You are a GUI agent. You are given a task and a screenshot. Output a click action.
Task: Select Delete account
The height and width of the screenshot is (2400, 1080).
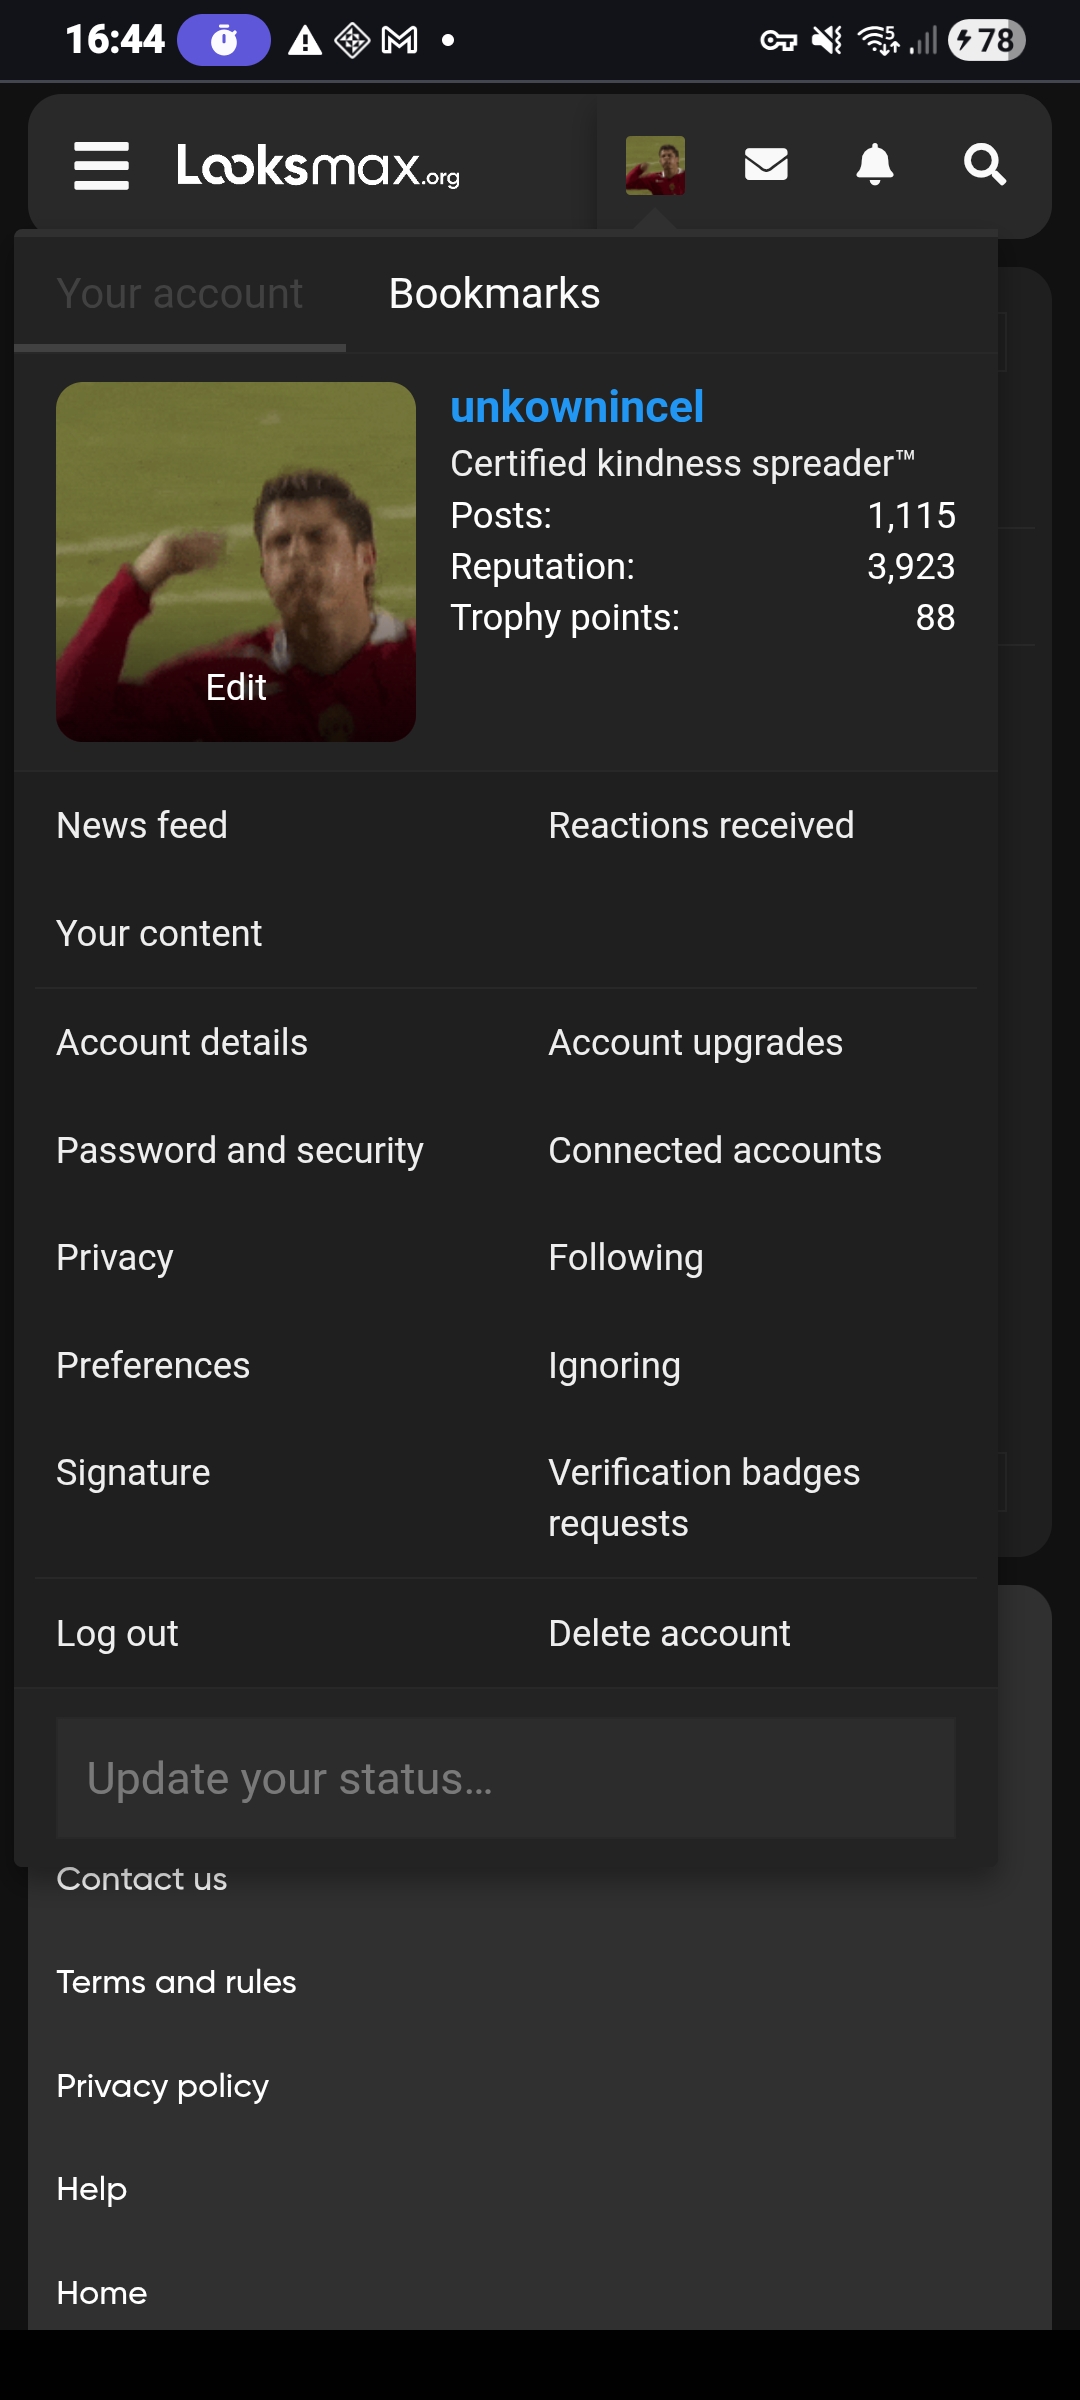pyautogui.click(x=669, y=1634)
